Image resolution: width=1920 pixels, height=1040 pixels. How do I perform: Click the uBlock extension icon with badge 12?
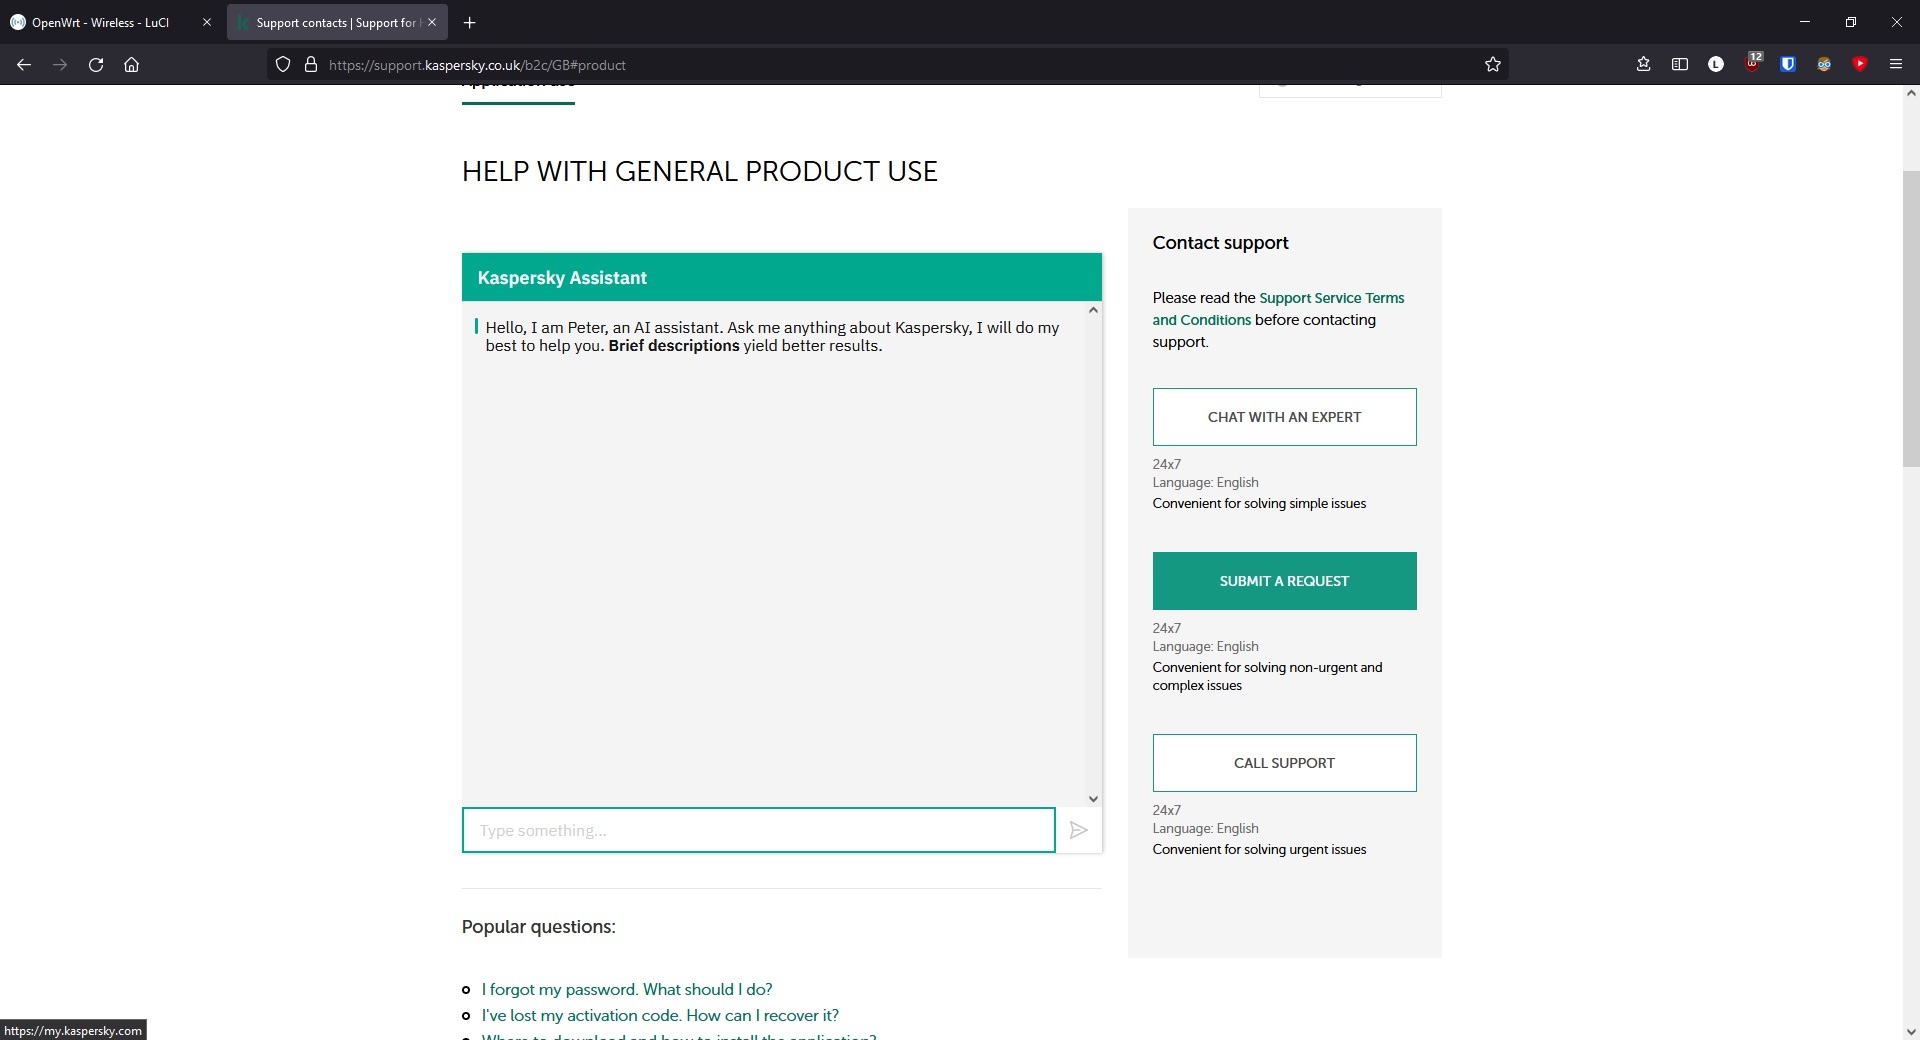pos(1753,63)
